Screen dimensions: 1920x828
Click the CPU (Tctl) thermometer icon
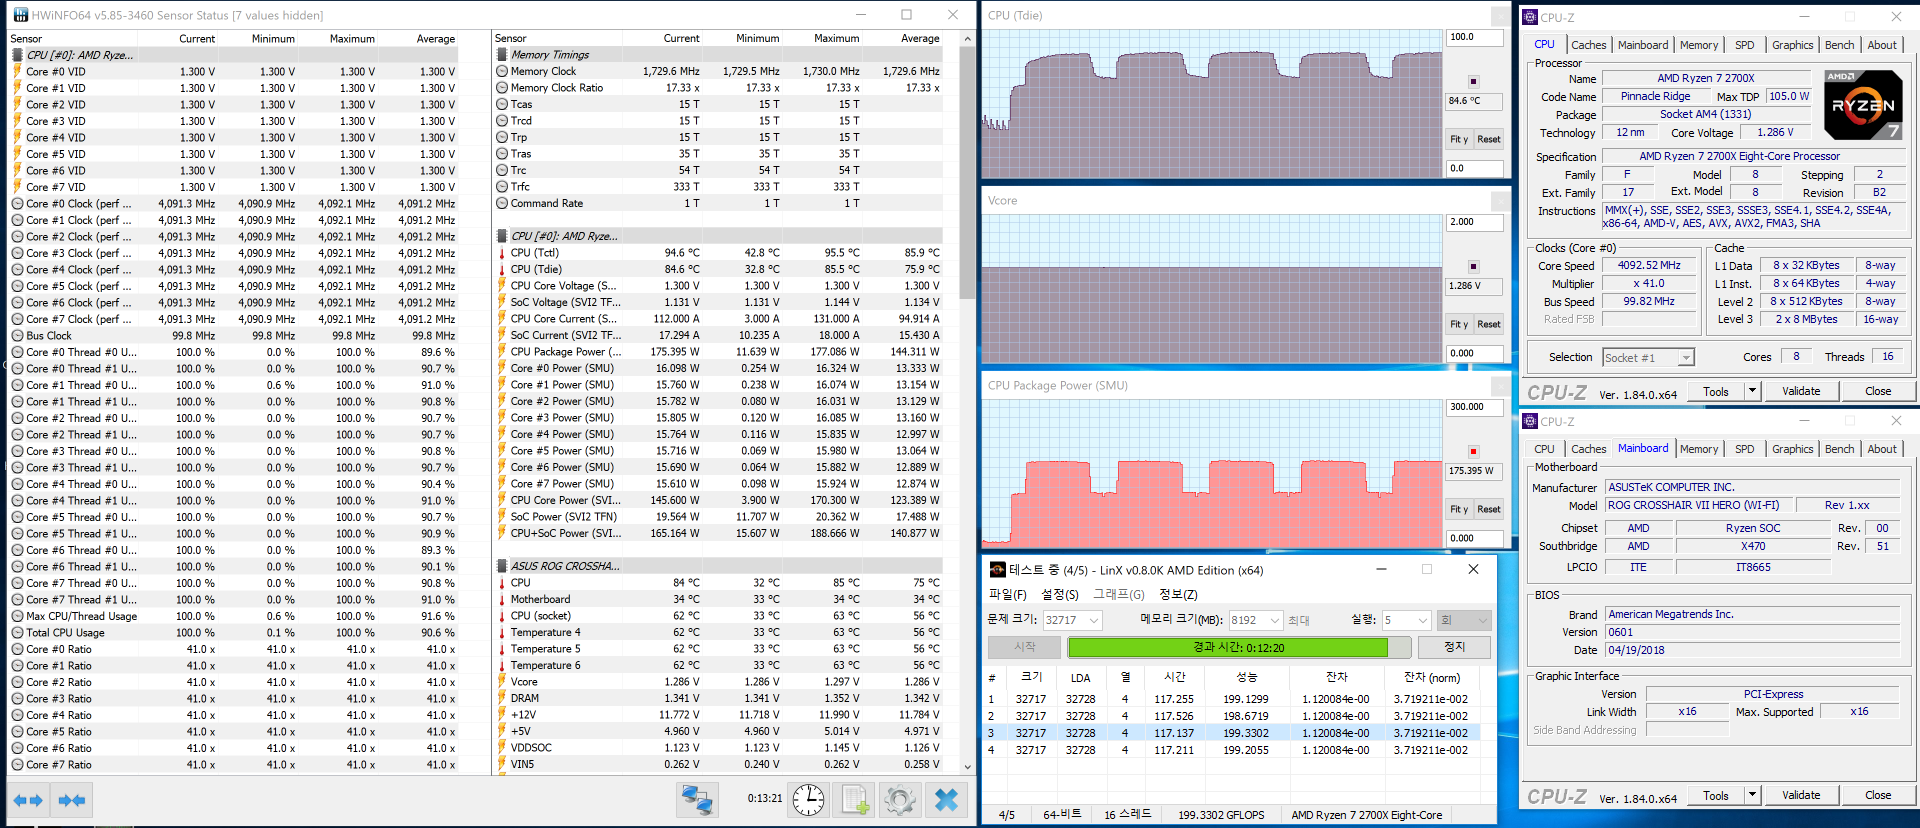502,253
